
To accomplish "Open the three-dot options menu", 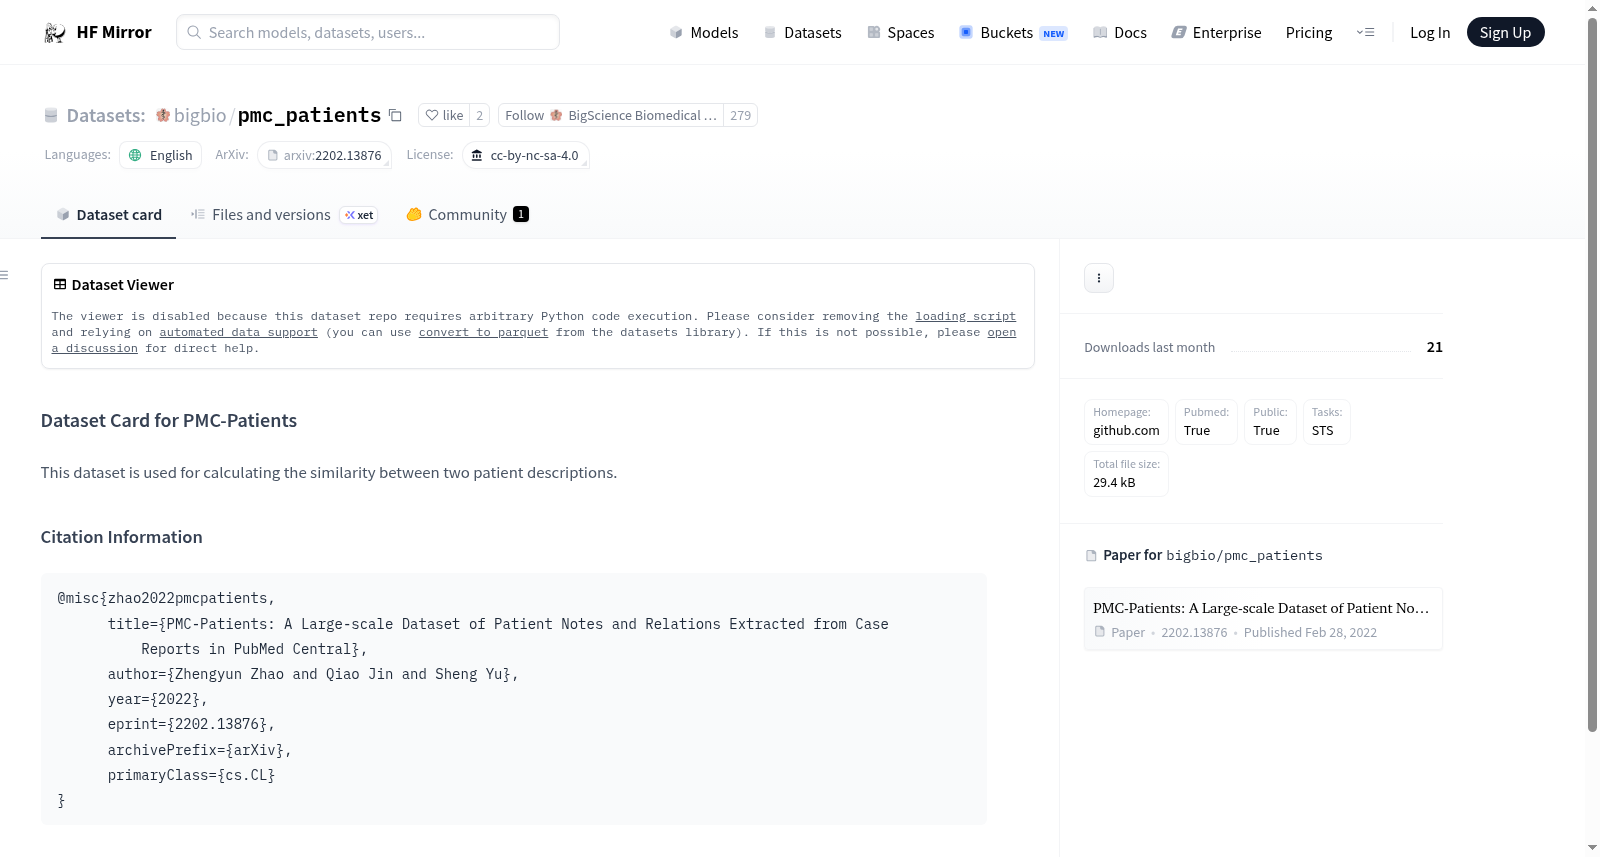I will coord(1099,278).
